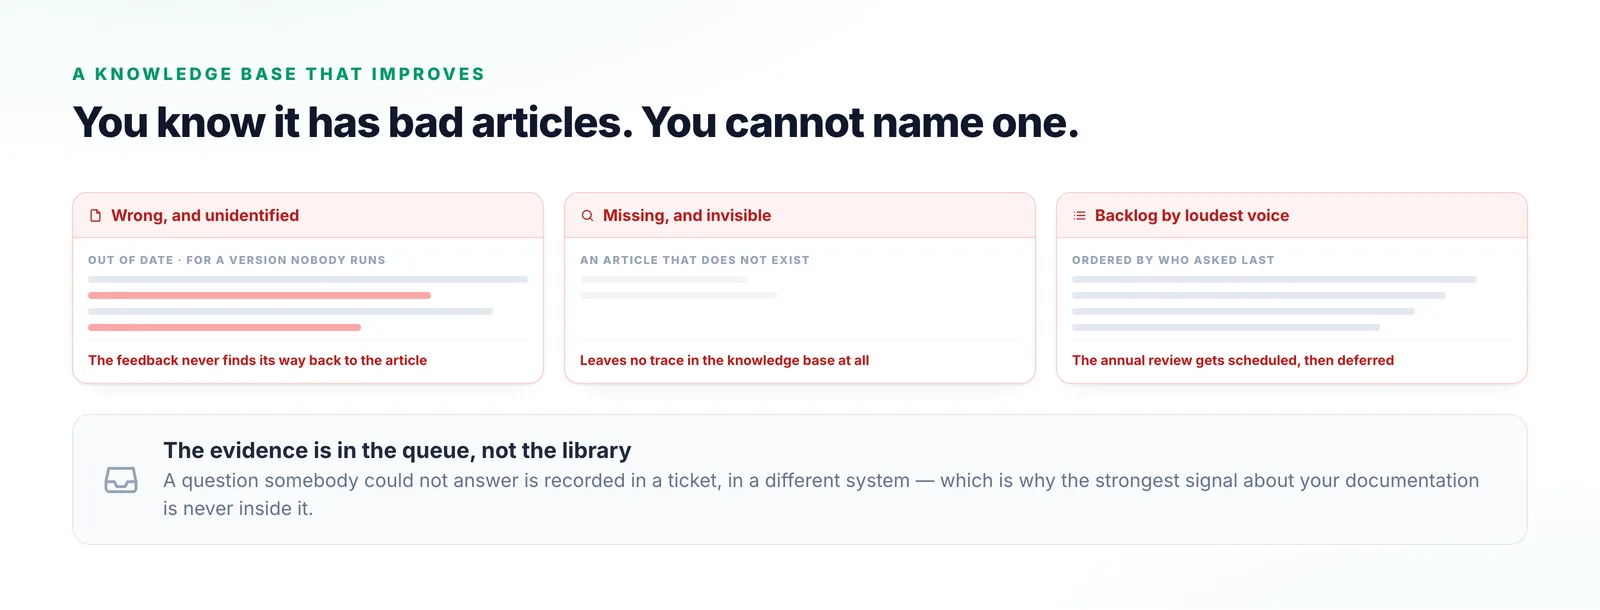The width and height of the screenshot is (1600, 610).
Task: Click 'The evidence is in the queue' heading
Action: click(397, 450)
